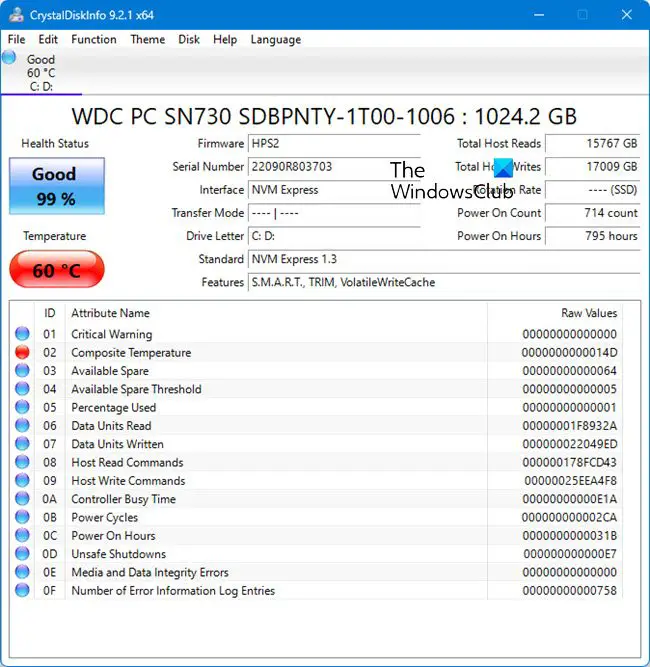Click the Standard field NVM Express 1.3
The width and height of the screenshot is (650, 667).
point(444,259)
